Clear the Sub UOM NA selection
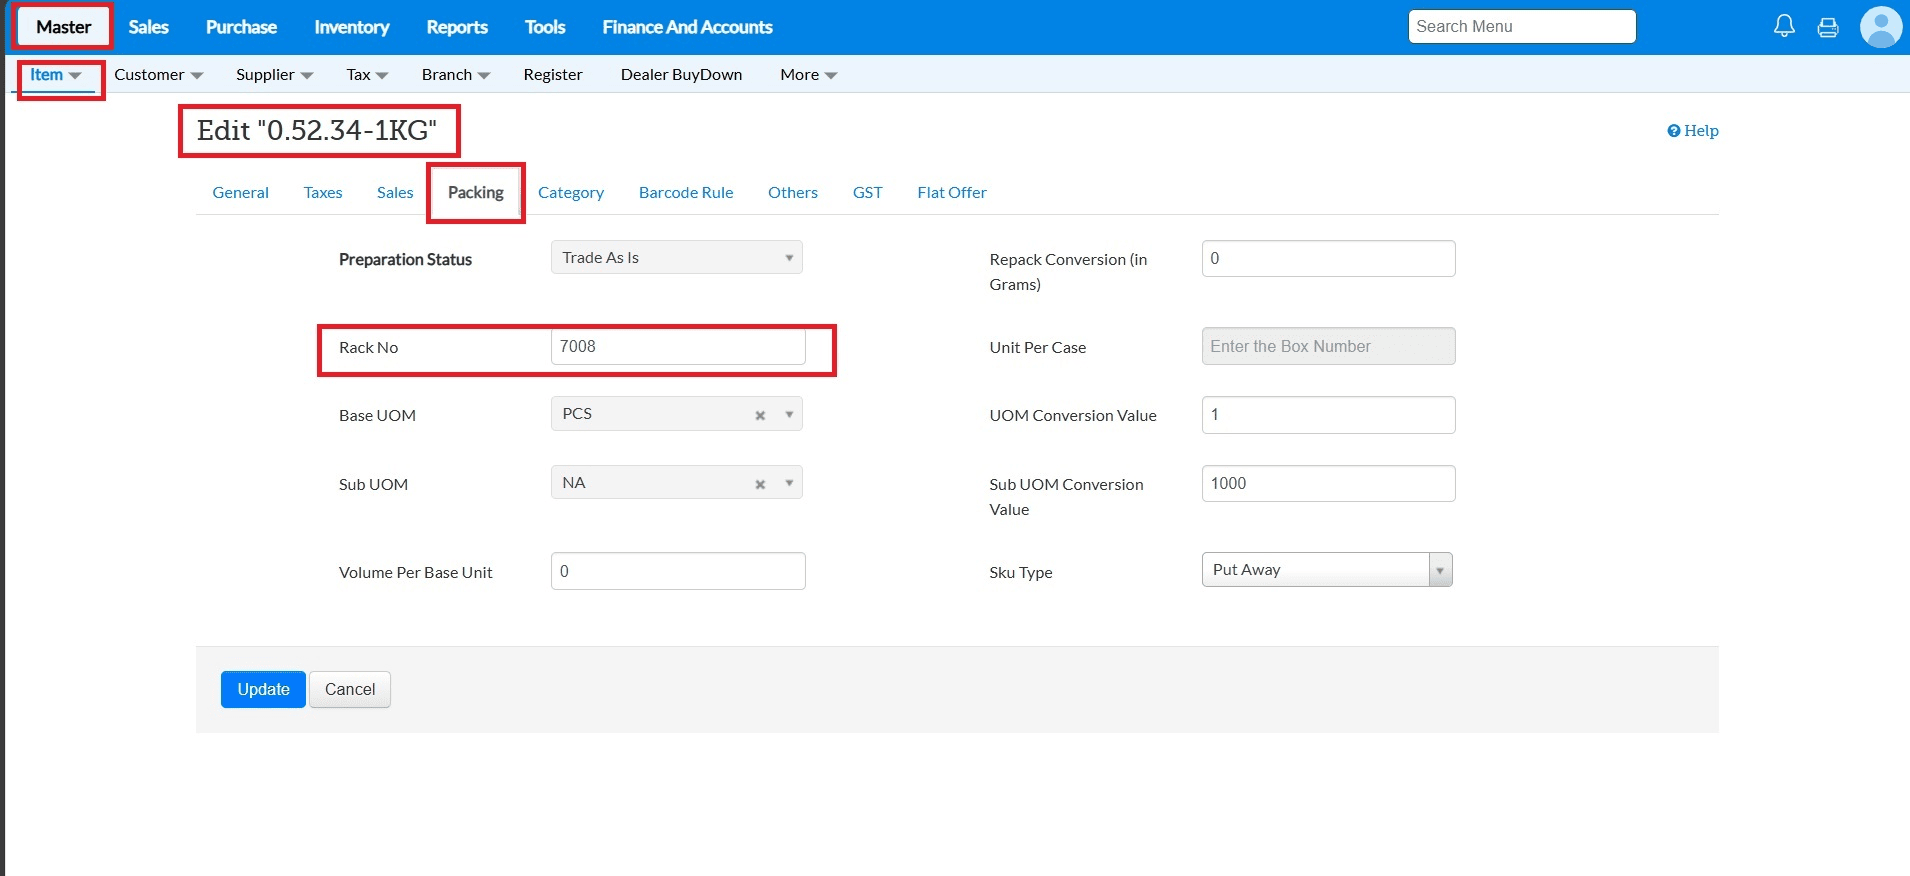The width and height of the screenshot is (1910, 876). click(x=760, y=484)
